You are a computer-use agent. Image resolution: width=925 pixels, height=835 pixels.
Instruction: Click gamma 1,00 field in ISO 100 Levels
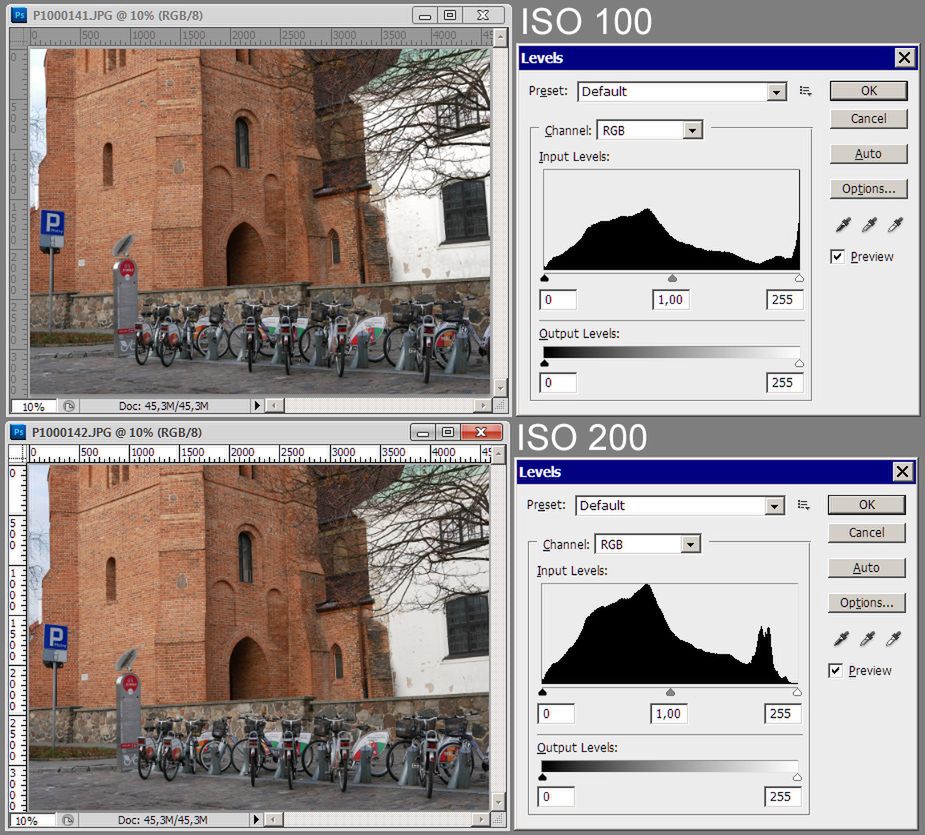pyautogui.click(x=671, y=300)
